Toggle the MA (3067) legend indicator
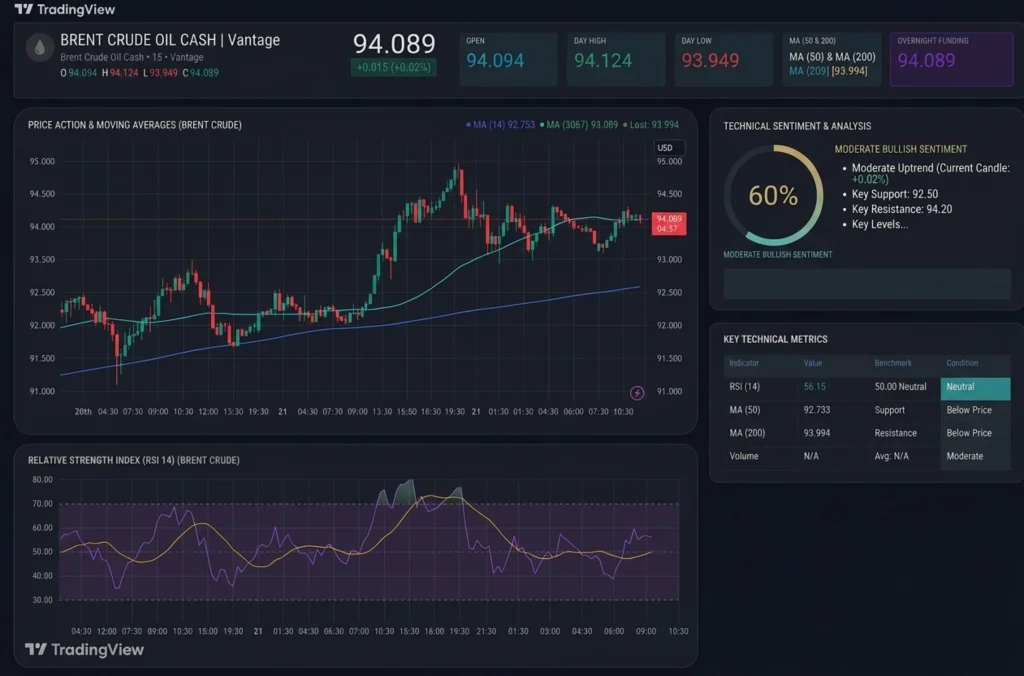Viewport: 1024px width, 676px height. coord(579,125)
